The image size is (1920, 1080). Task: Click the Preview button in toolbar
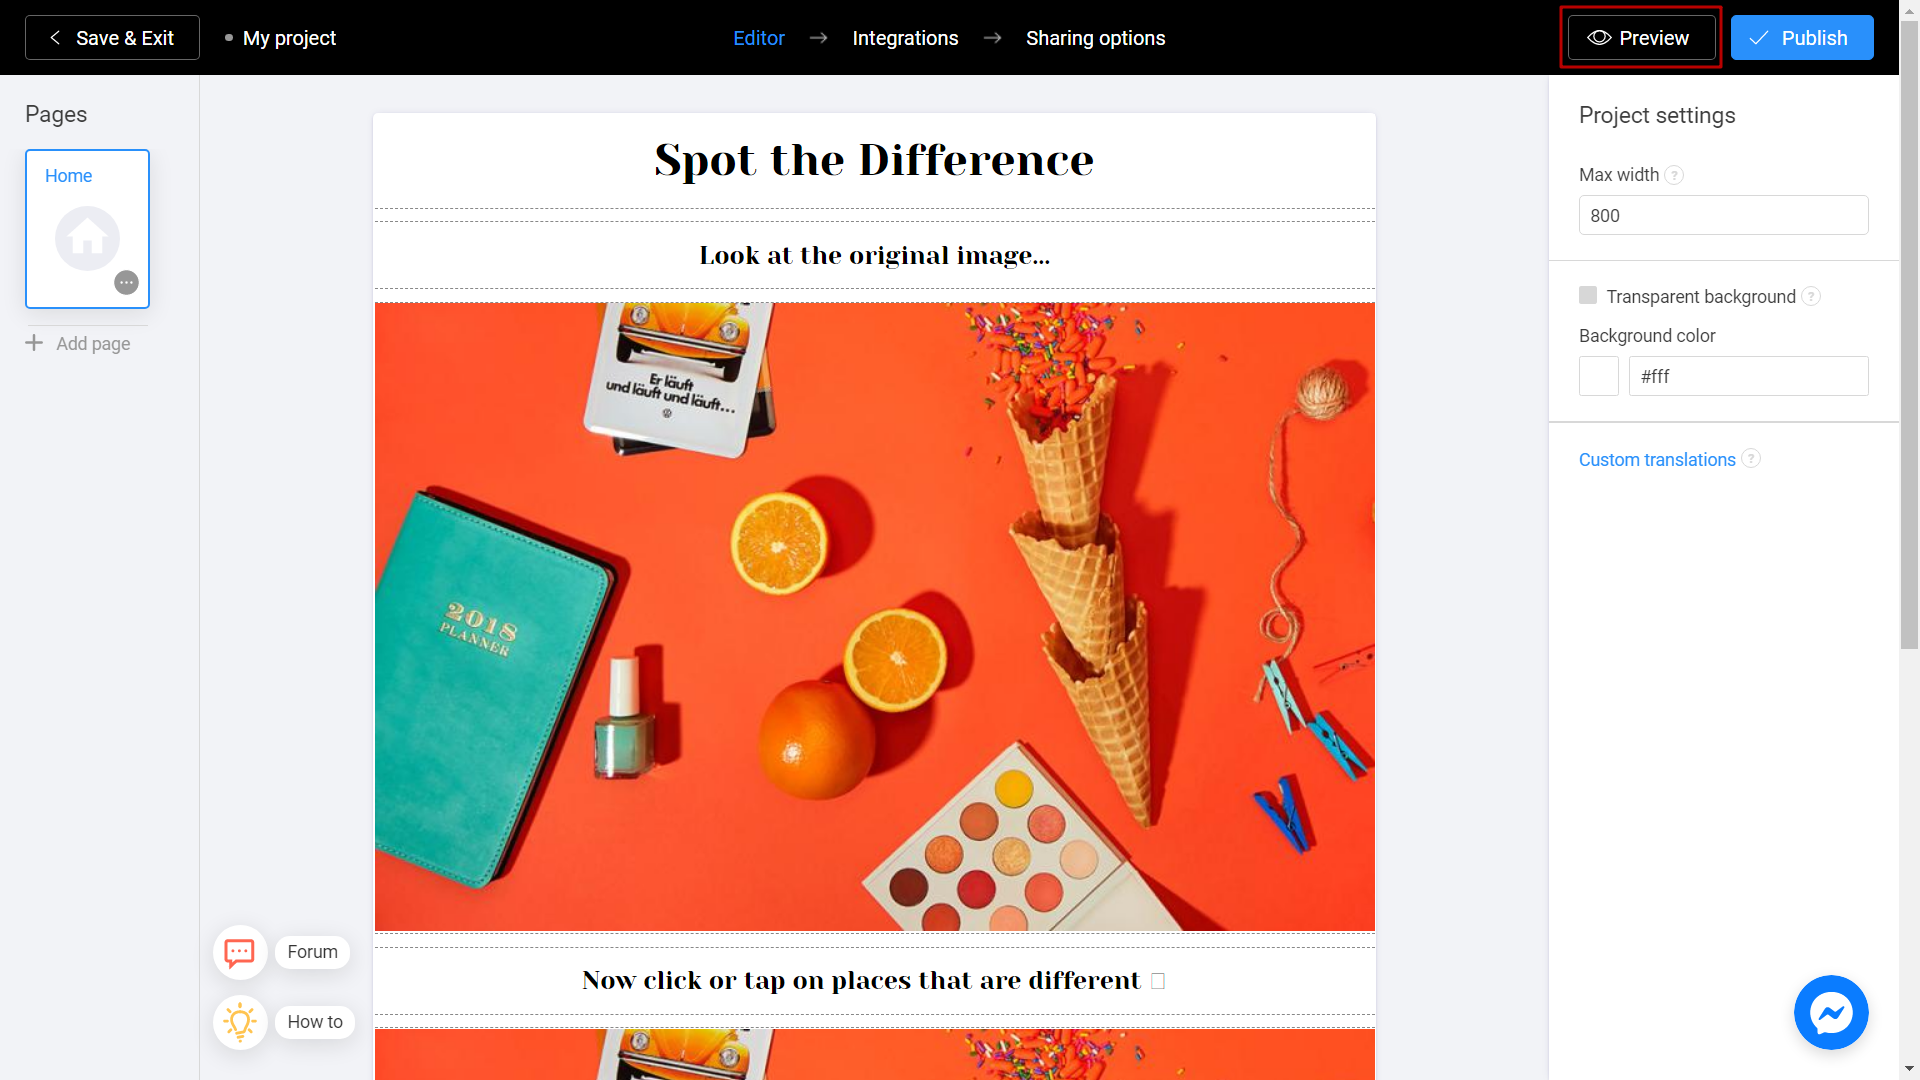(x=1639, y=37)
